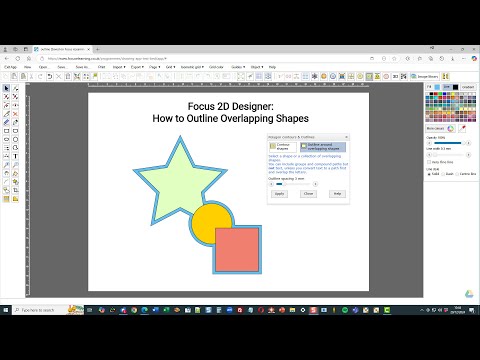Viewport: 480px width, 360px height.
Task: Click the Help button in dialog
Action: 337,194
